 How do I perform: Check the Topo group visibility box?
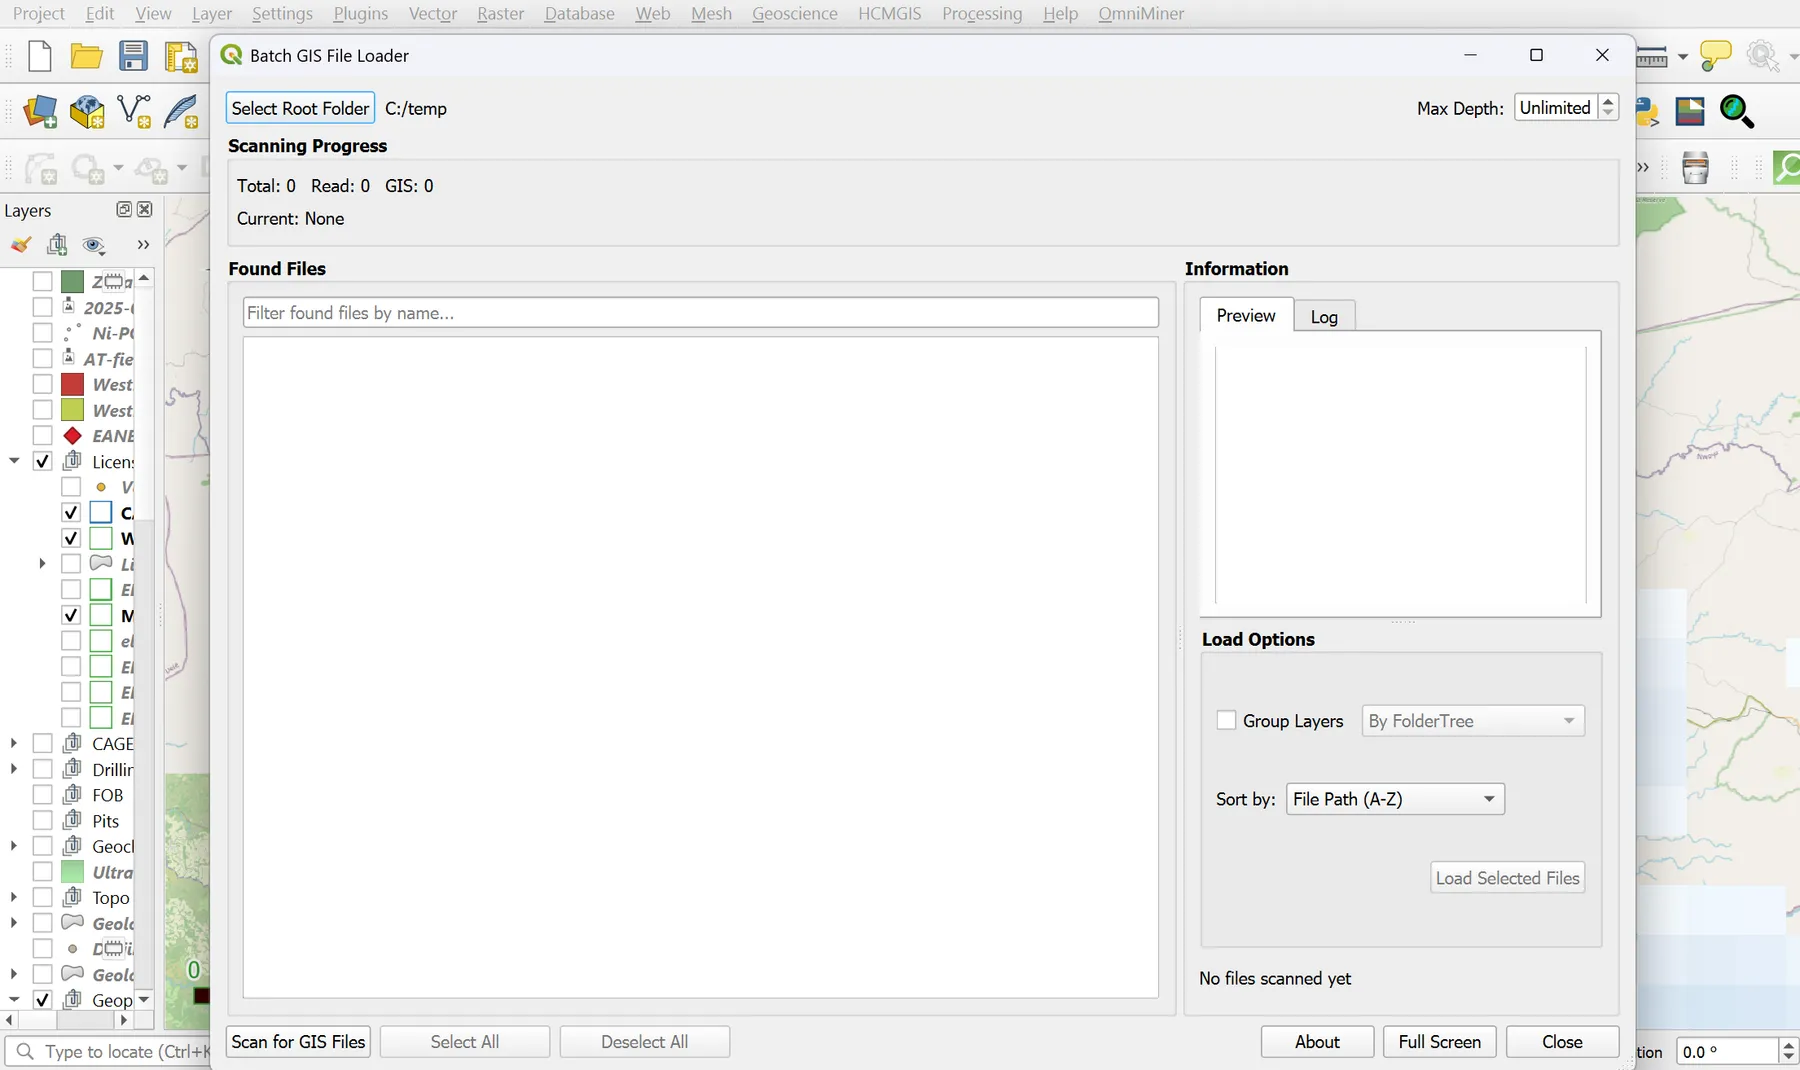(42, 897)
